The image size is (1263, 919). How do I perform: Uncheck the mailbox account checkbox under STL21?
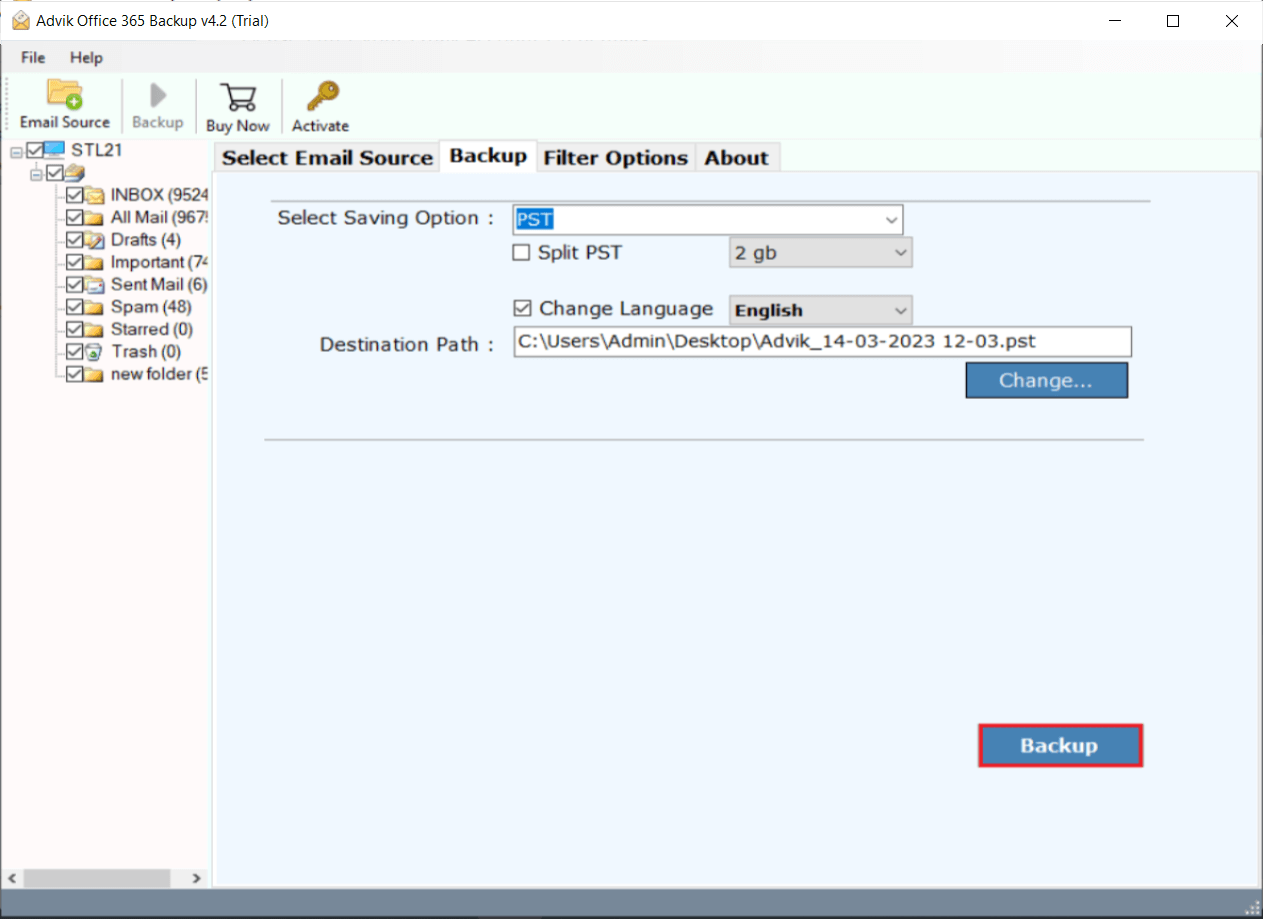pyautogui.click(x=55, y=173)
